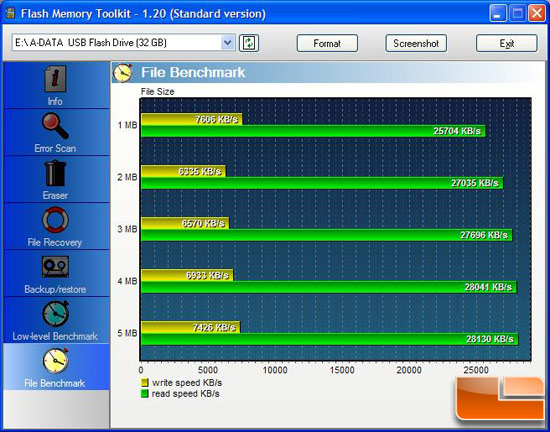
Task: Maximize the Flash Memory Toolkit window
Action: (x=517, y=13)
